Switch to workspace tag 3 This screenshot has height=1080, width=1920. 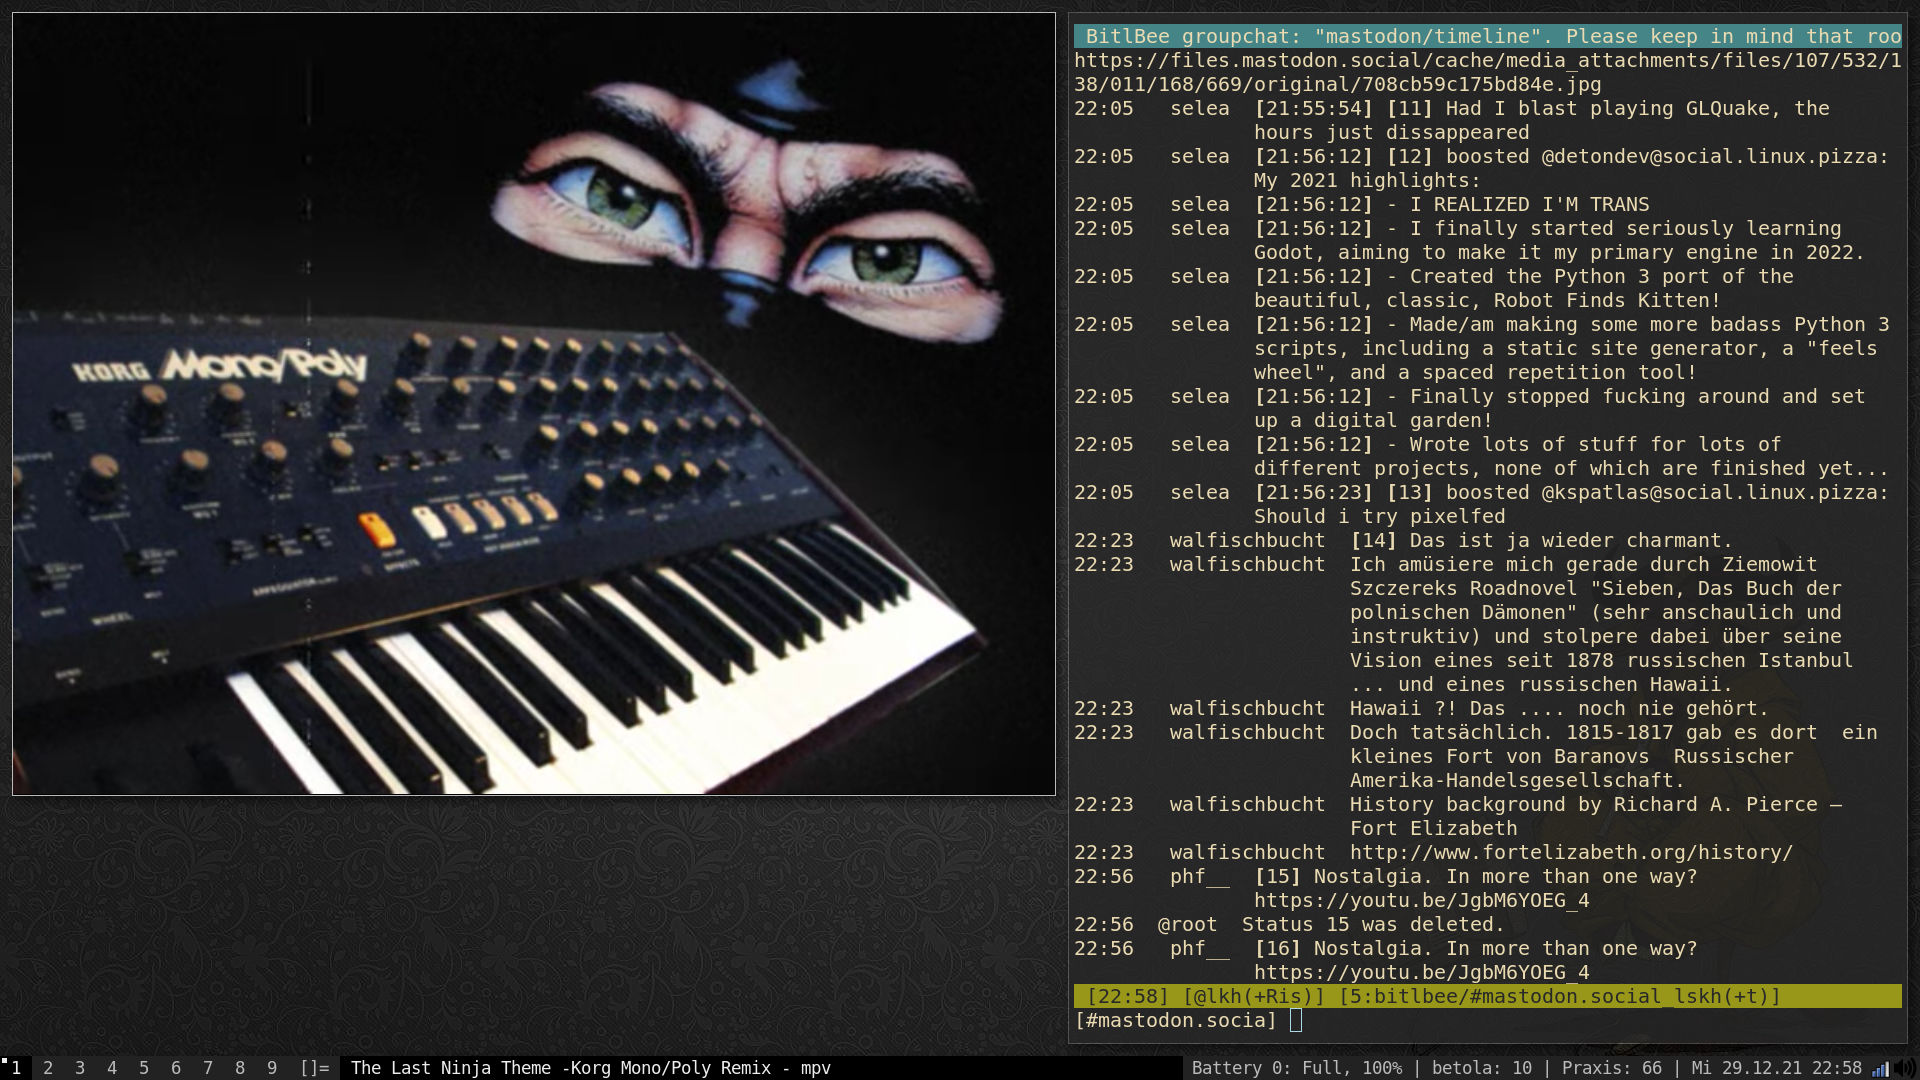(x=80, y=1068)
